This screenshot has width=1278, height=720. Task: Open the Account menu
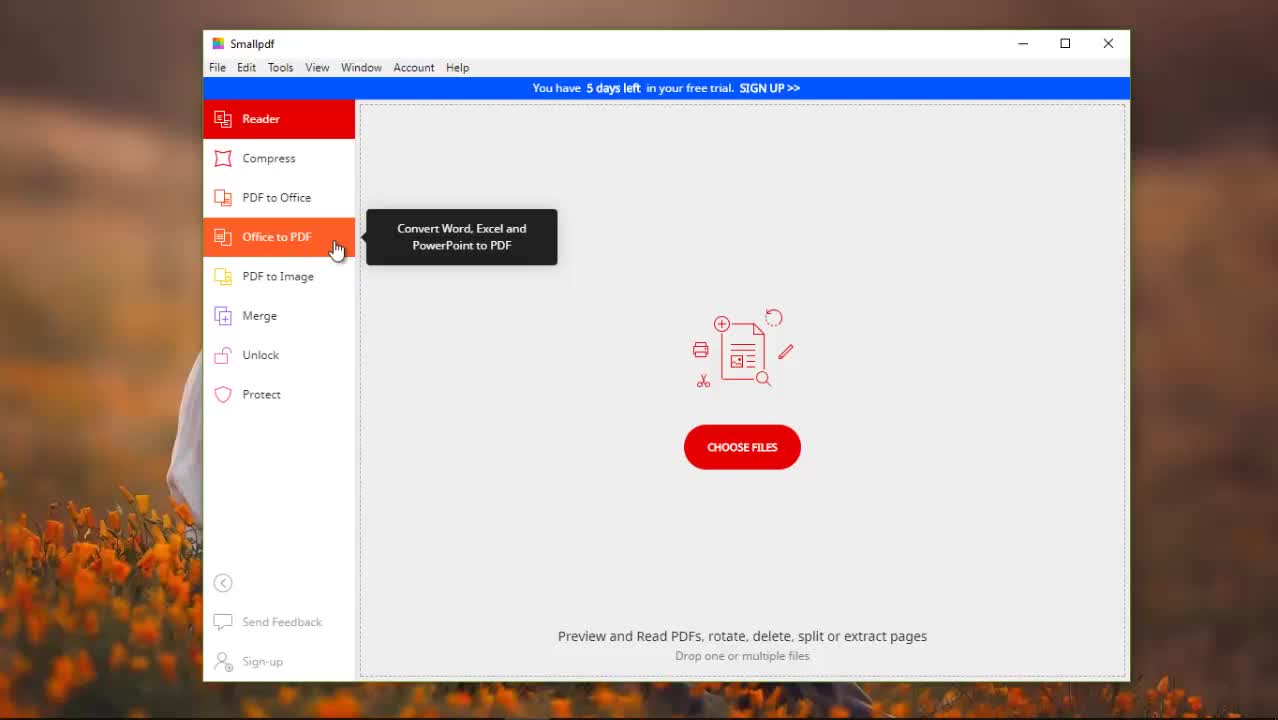point(413,68)
